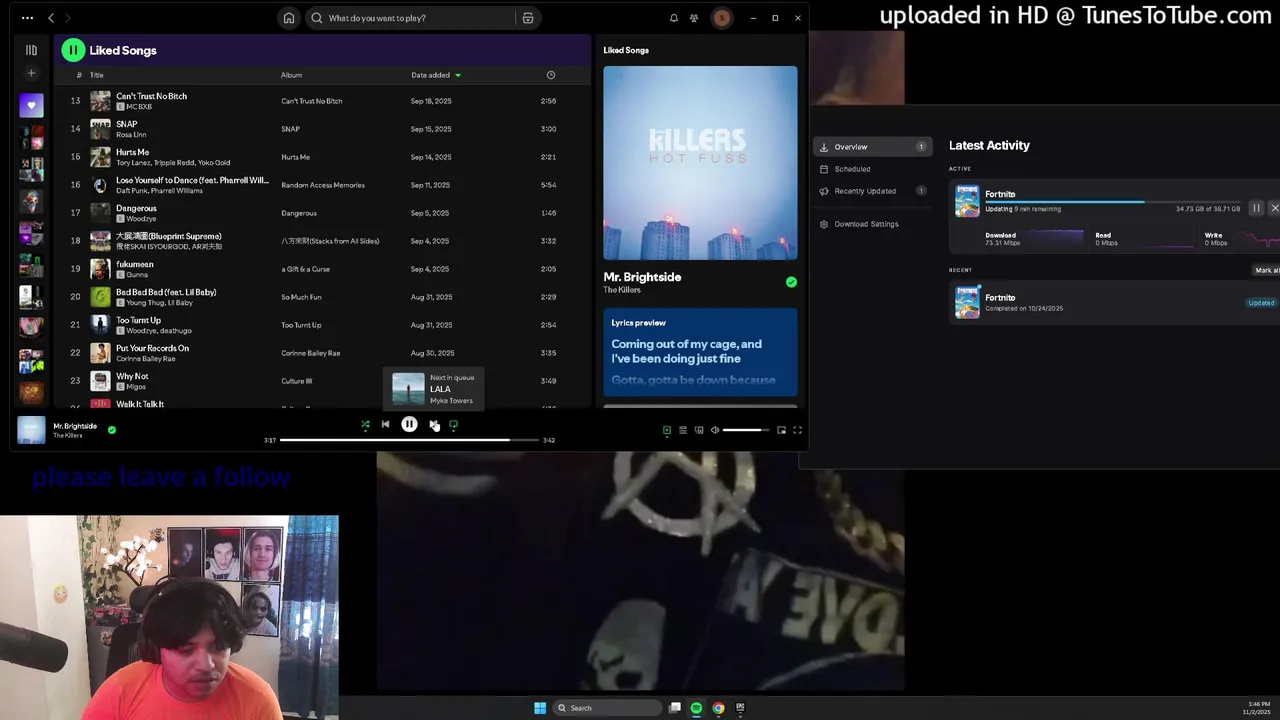
Task: Open Overview tab in downloads window
Action: (871, 147)
